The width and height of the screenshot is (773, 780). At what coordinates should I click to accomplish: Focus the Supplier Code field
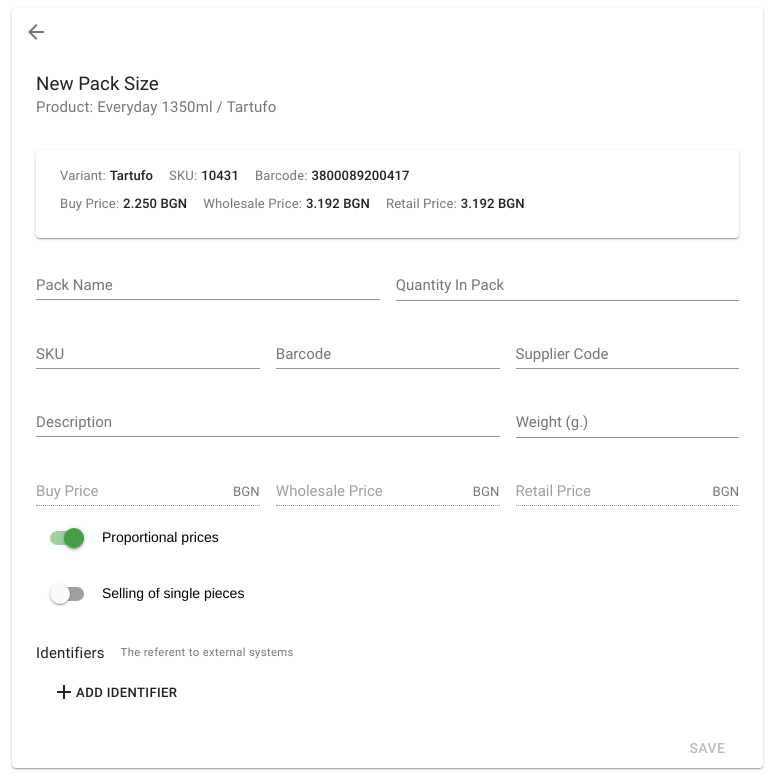[627, 354]
